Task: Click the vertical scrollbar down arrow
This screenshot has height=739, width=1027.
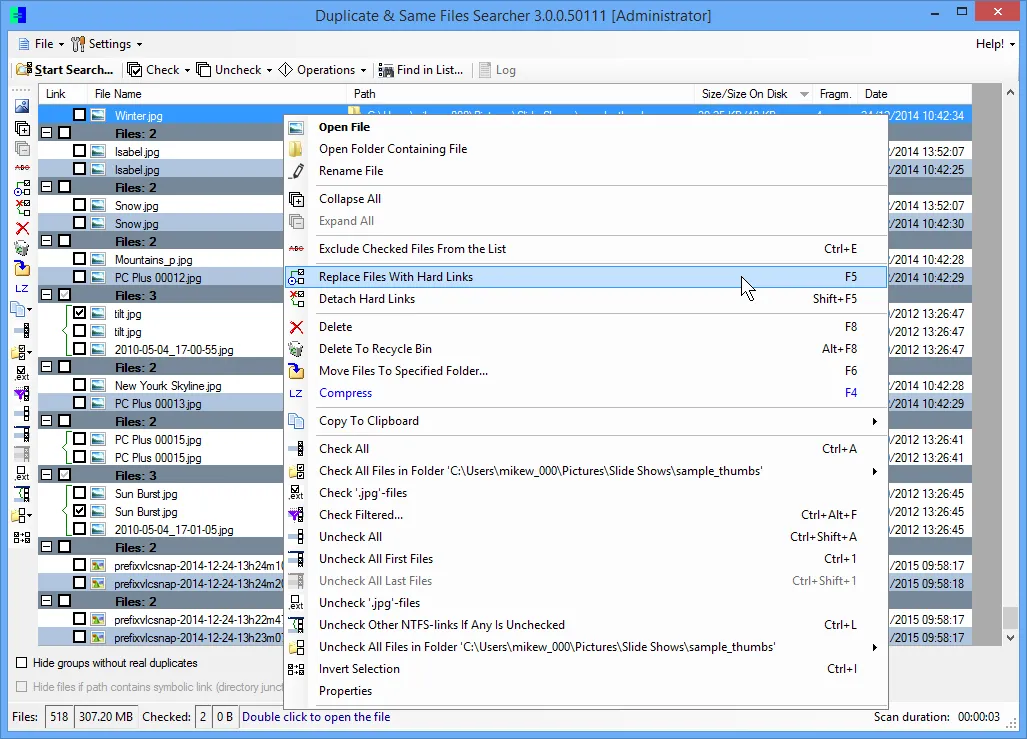Action: pos(1010,637)
